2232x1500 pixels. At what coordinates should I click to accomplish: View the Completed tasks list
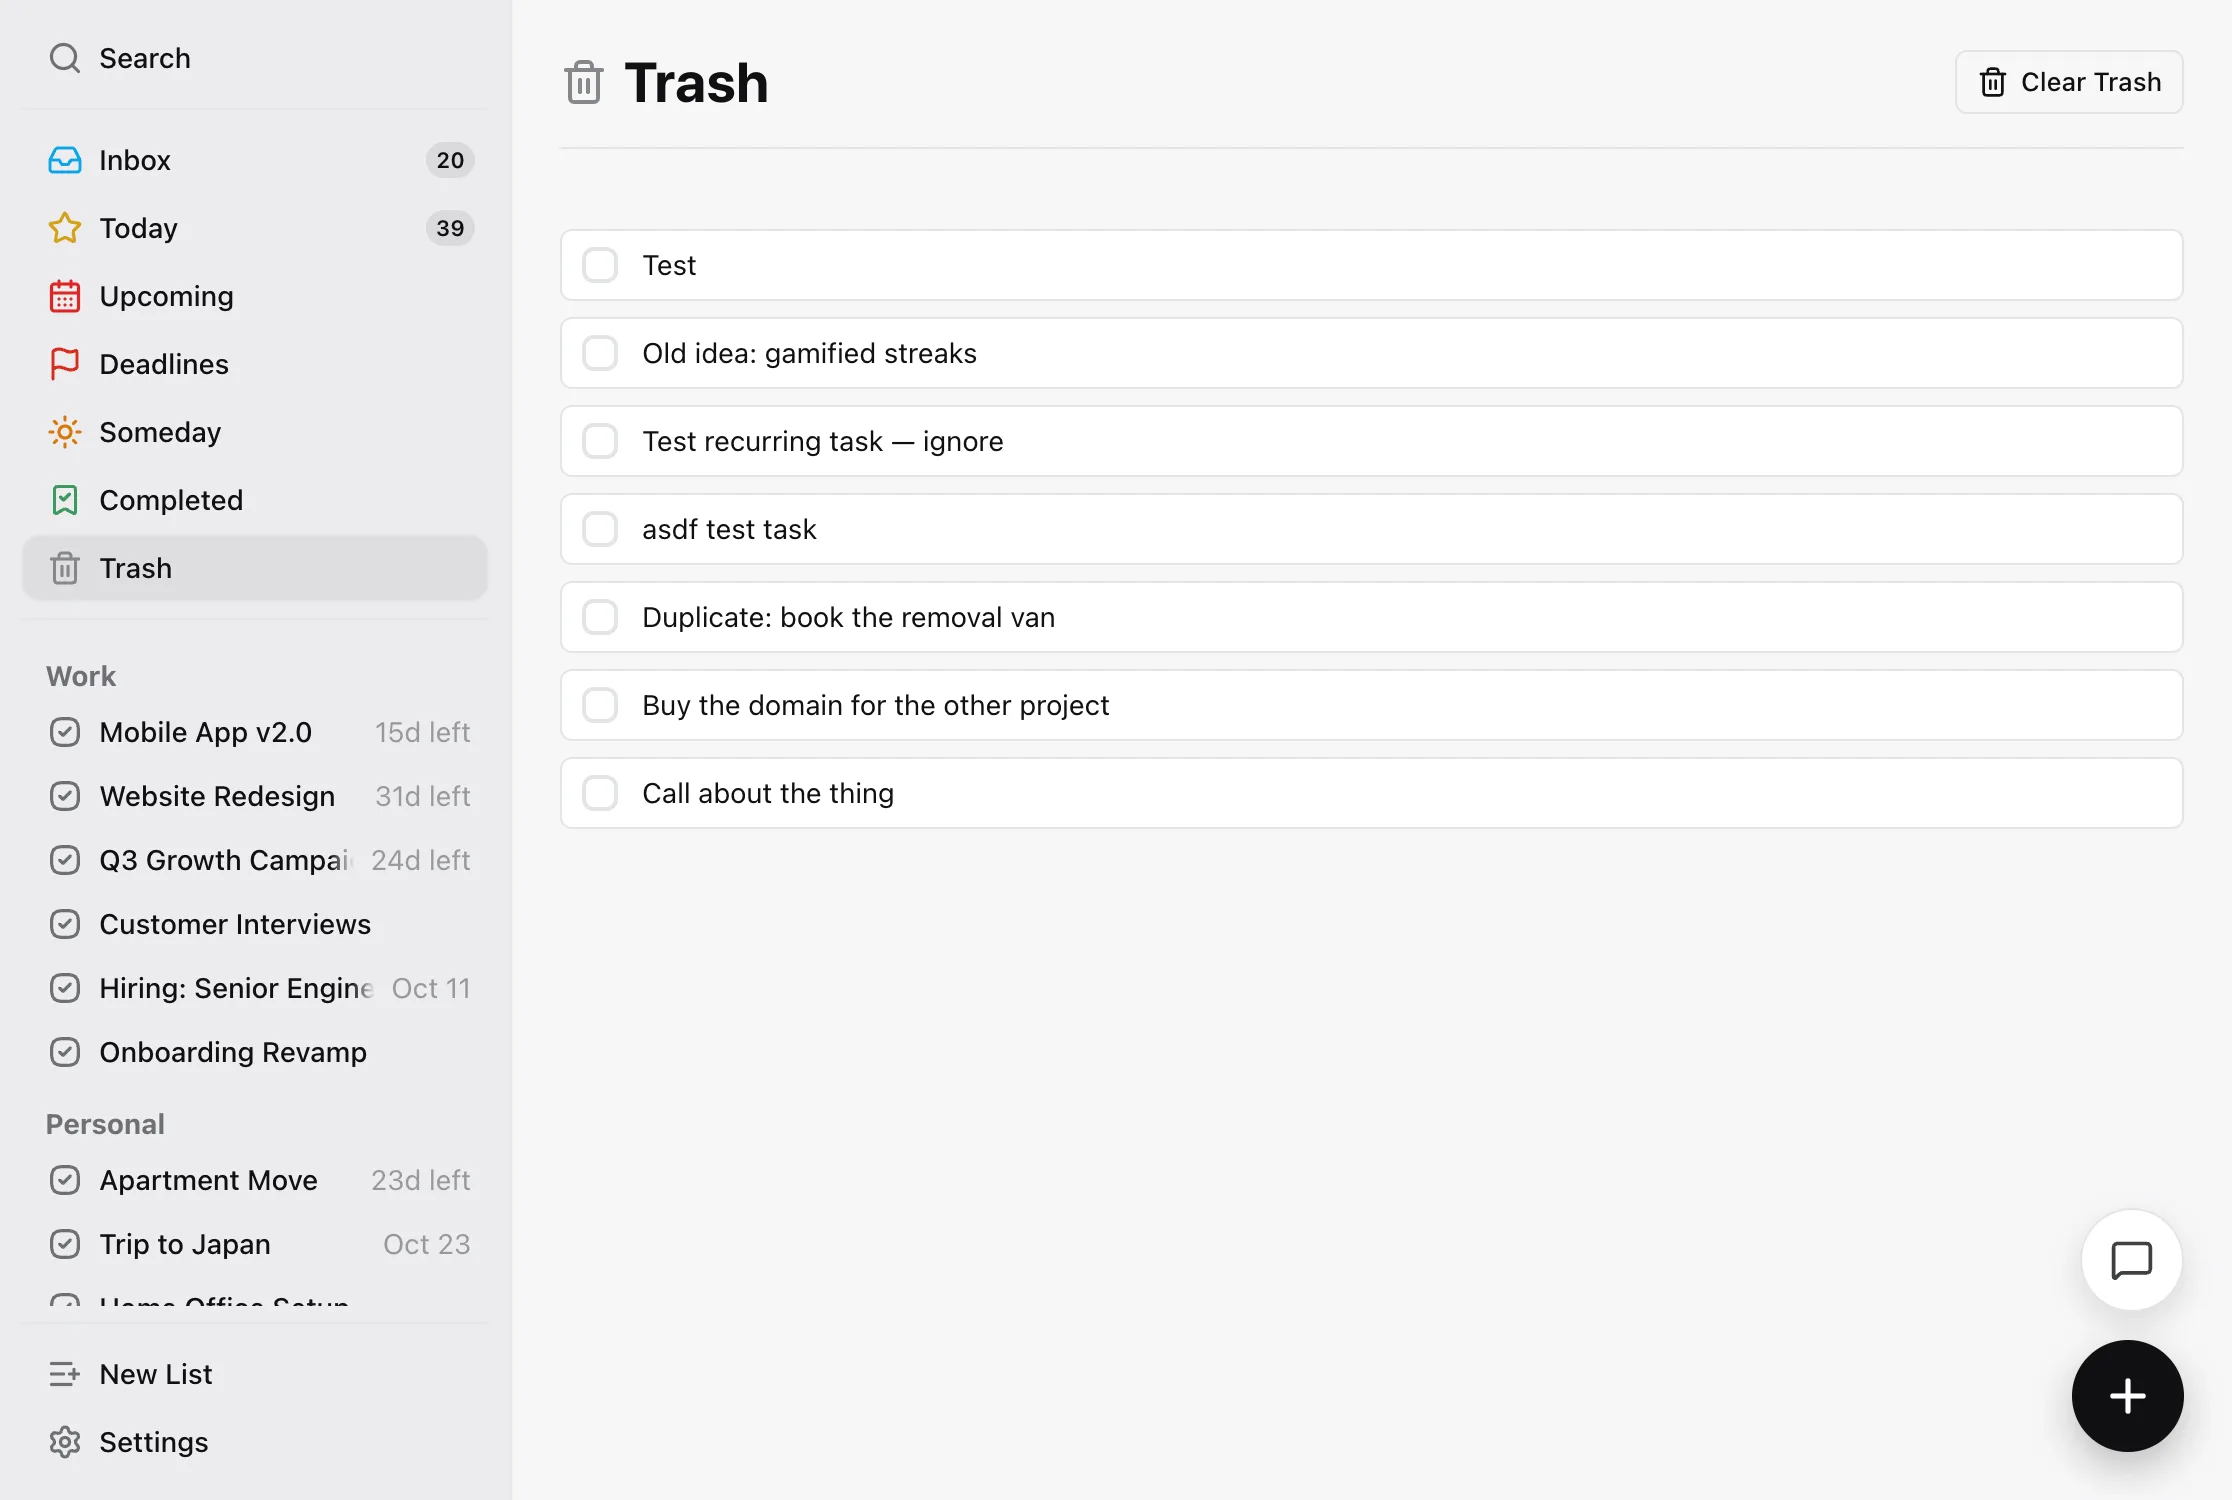[255, 500]
